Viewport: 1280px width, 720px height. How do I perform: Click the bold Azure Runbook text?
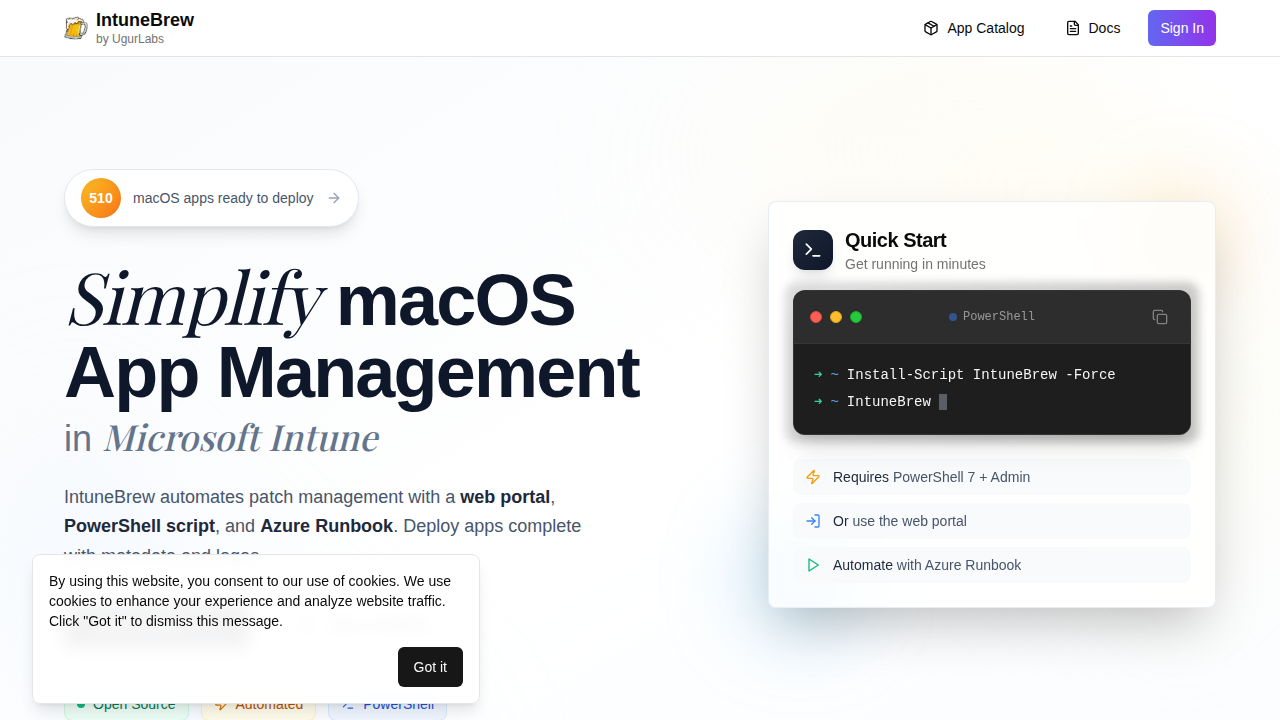(327, 526)
